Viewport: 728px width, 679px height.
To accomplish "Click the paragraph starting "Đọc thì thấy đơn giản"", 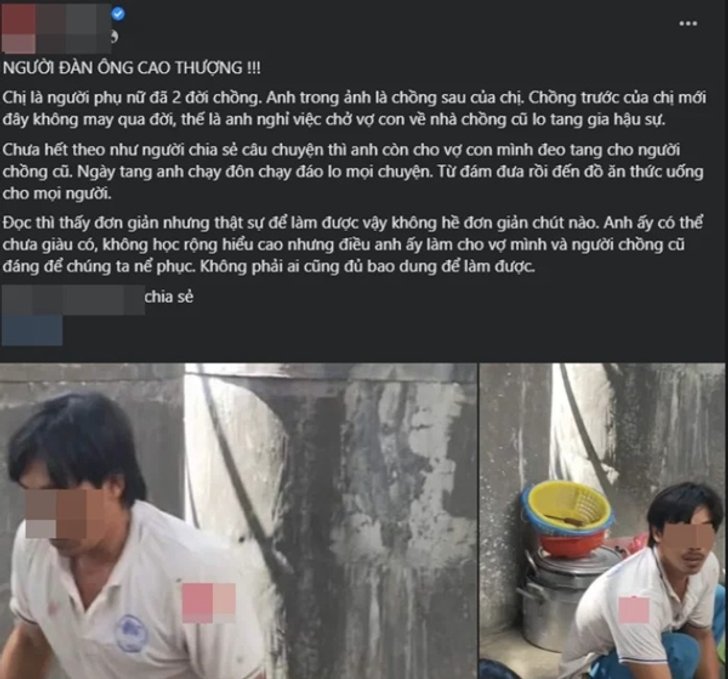I will click(x=353, y=245).
